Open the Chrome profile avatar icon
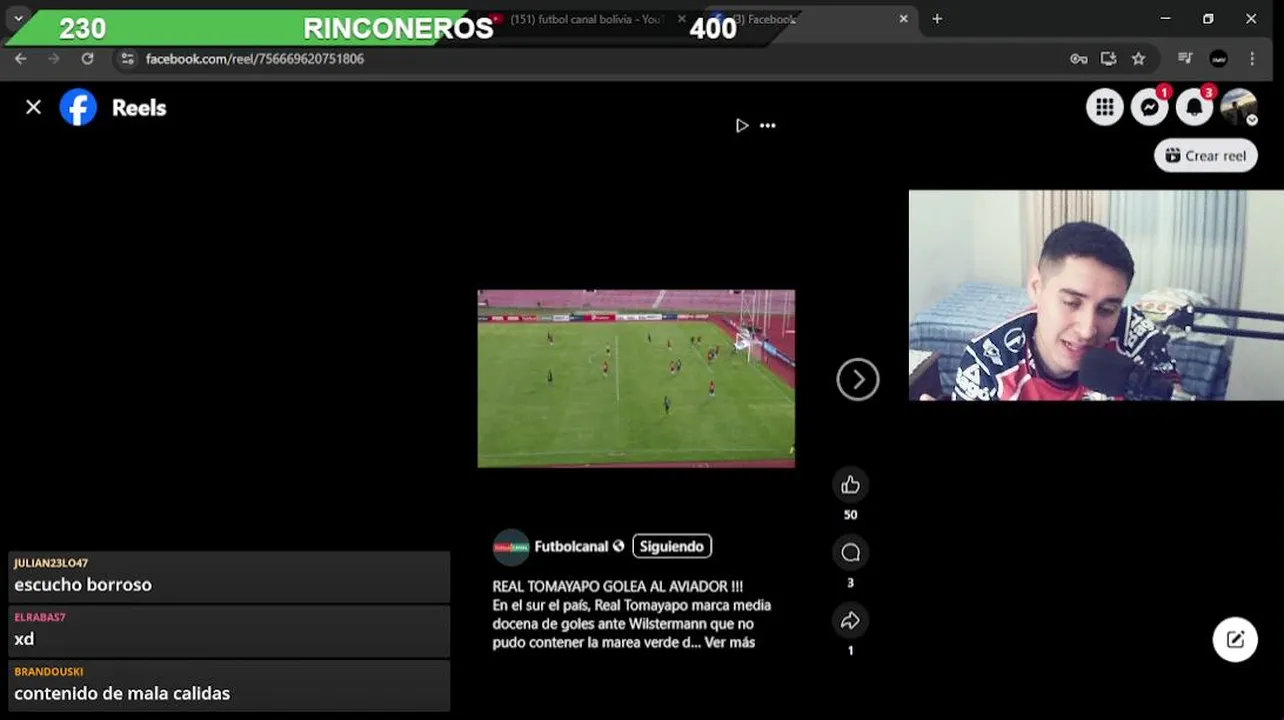This screenshot has height=720, width=1284. pos(1218,59)
